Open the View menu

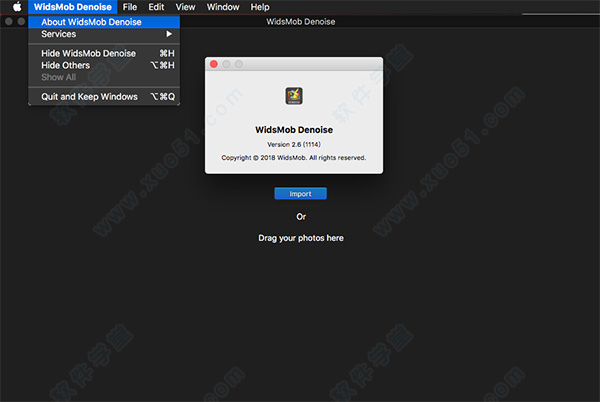coord(185,7)
